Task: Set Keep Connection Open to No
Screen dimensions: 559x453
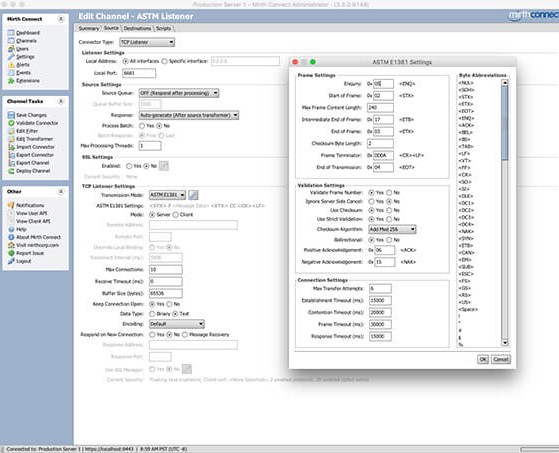Action: (x=169, y=304)
